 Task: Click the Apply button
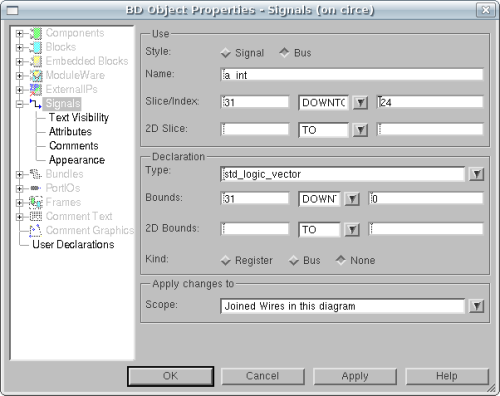coord(355,376)
